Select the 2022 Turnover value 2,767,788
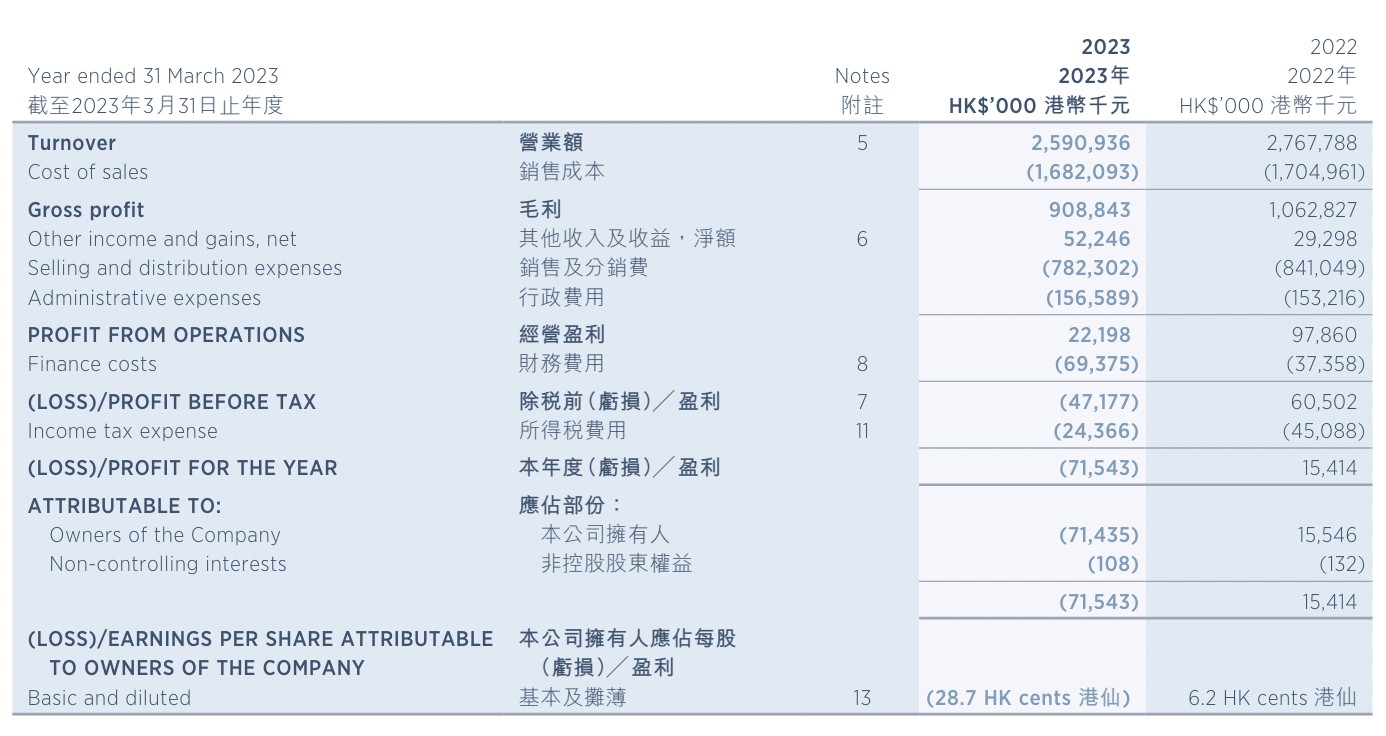The width and height of the screenshot is (1386, 736). coord(1311,143)
